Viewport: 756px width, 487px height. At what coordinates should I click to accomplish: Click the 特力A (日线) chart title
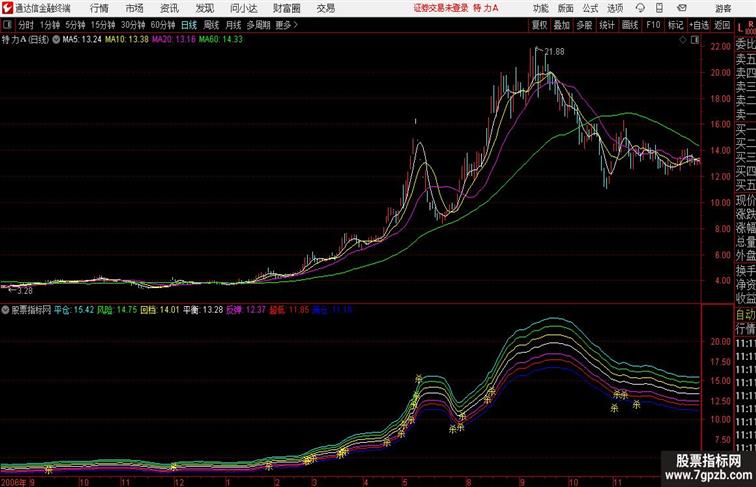(26, 40)
